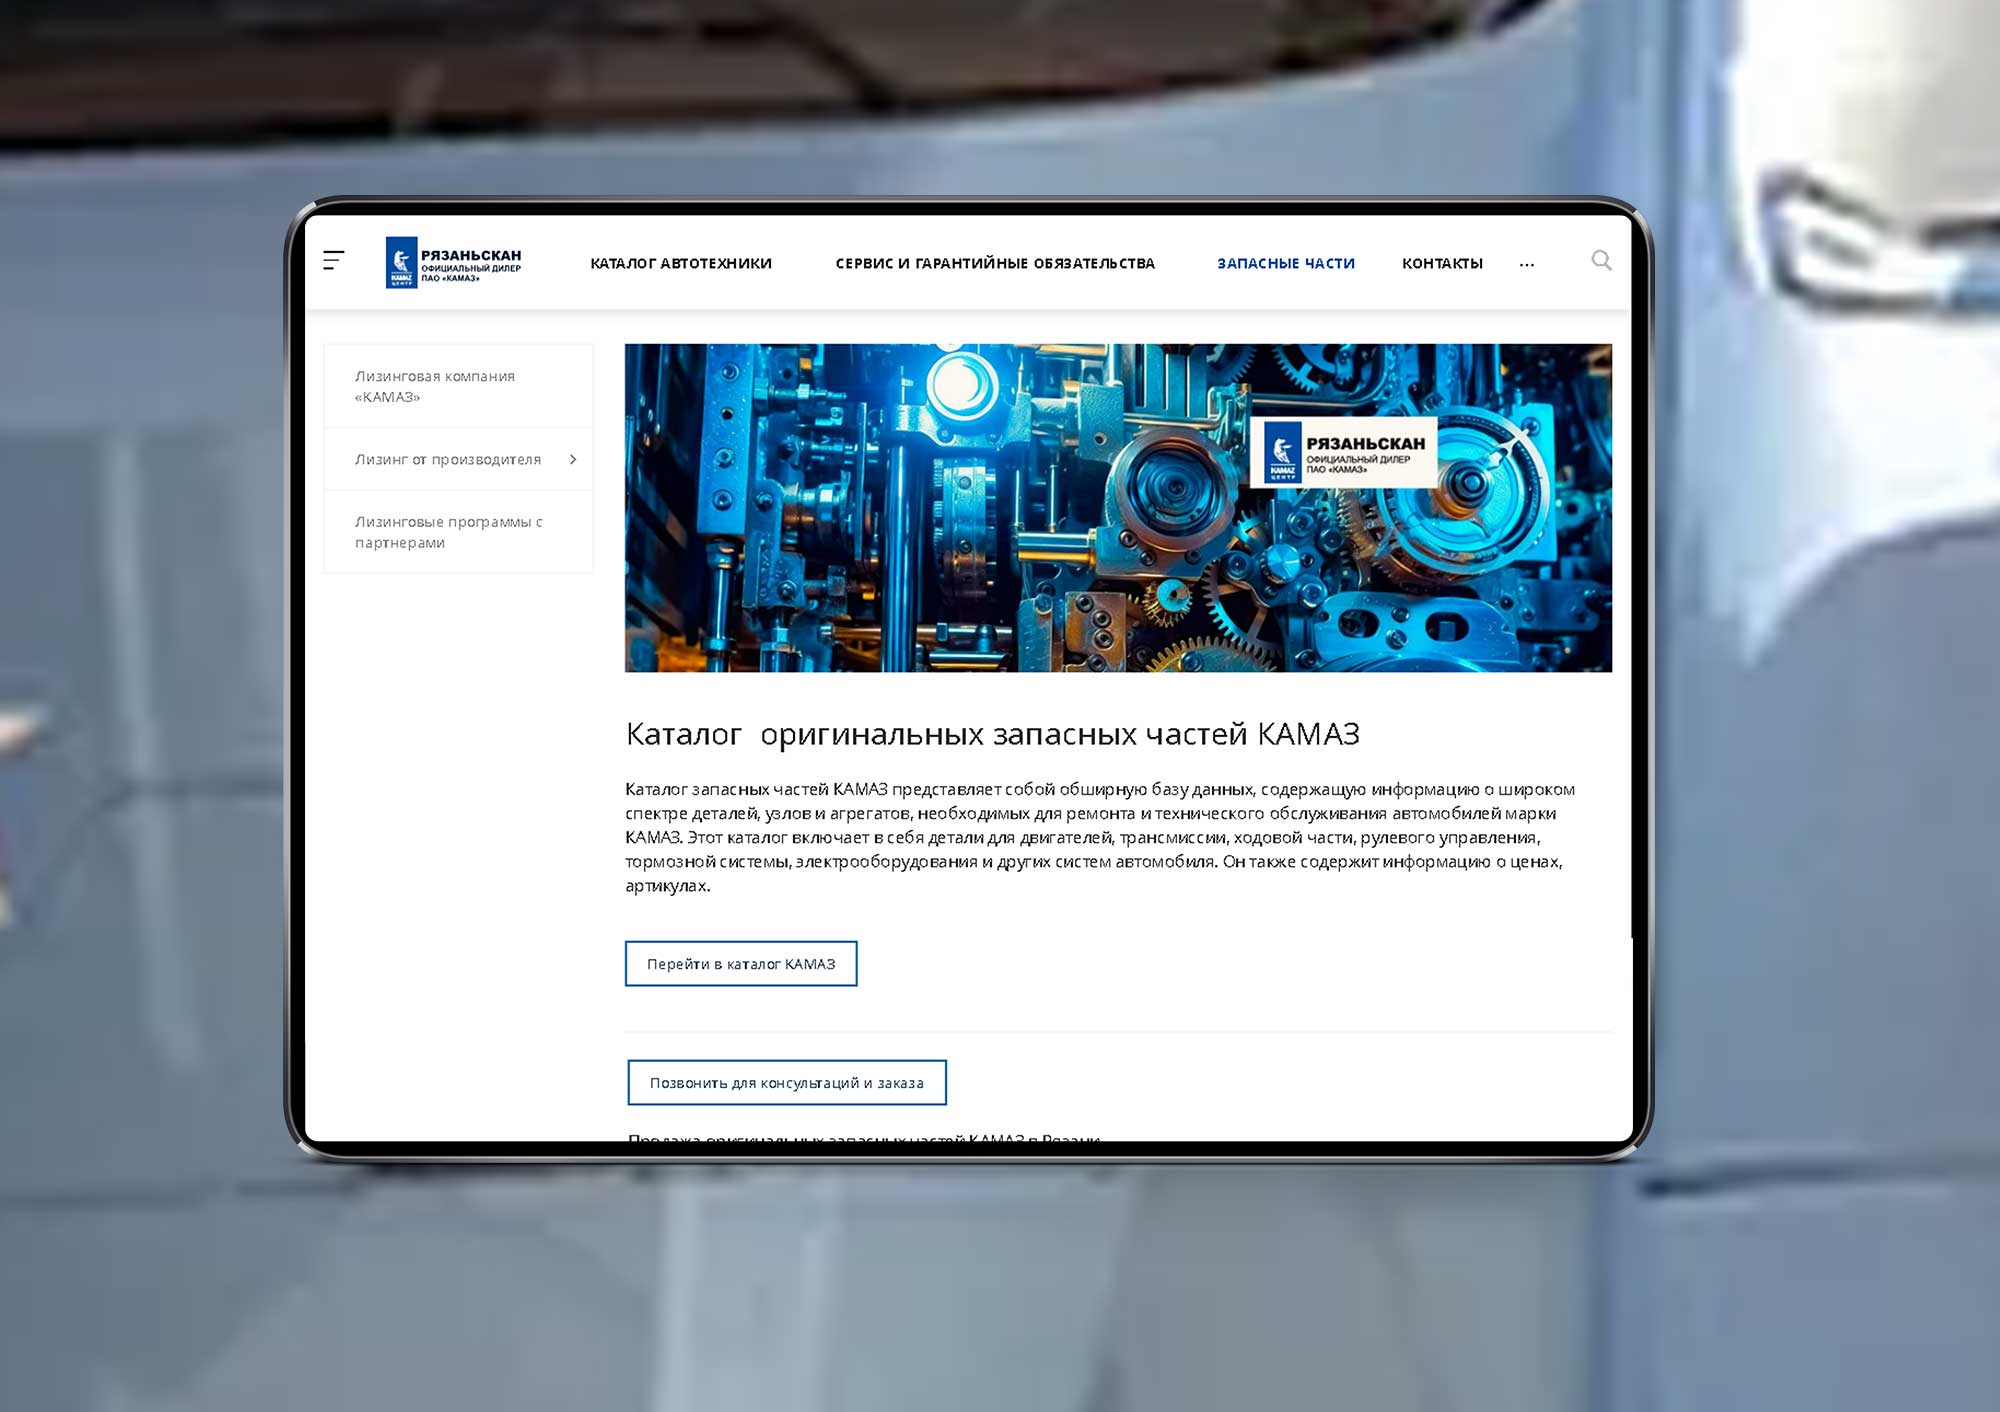
Task: Click Позвонить для консультаций и заказа button
Action: pyautogui.click(x=787, y=1083)
